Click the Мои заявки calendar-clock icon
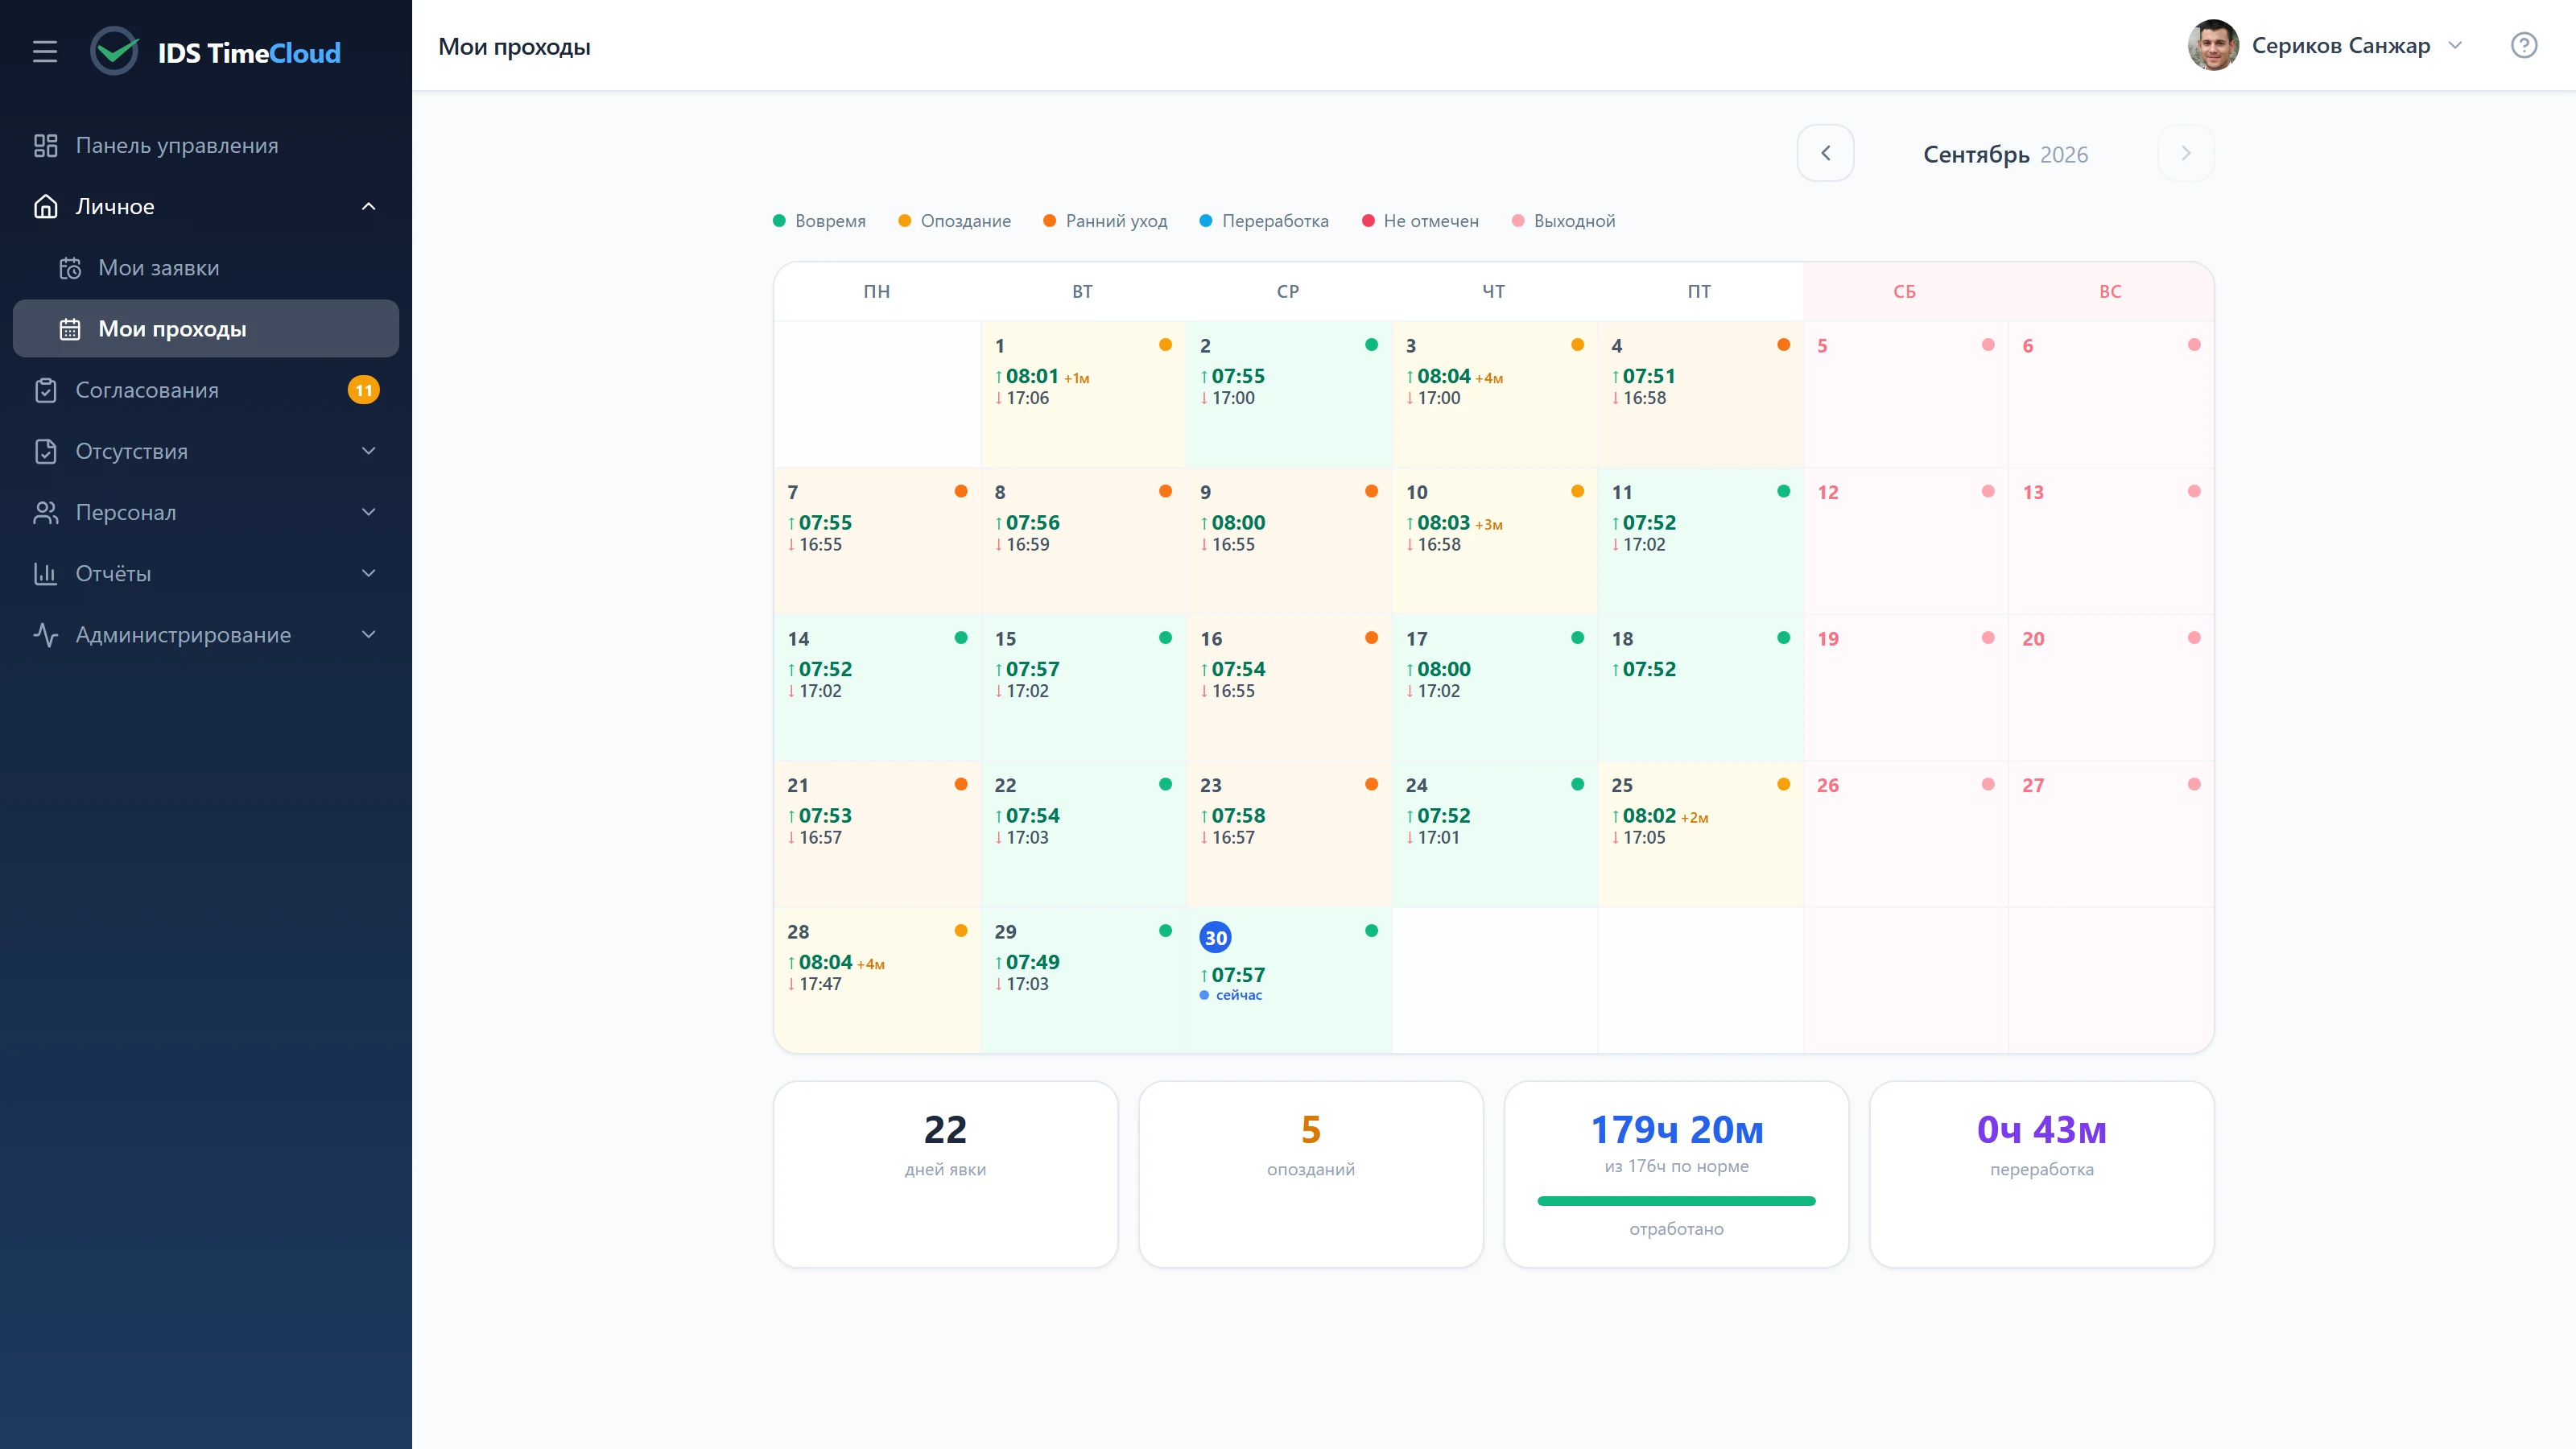The width and height of the screenshot is (2576, 1449). 70,268
